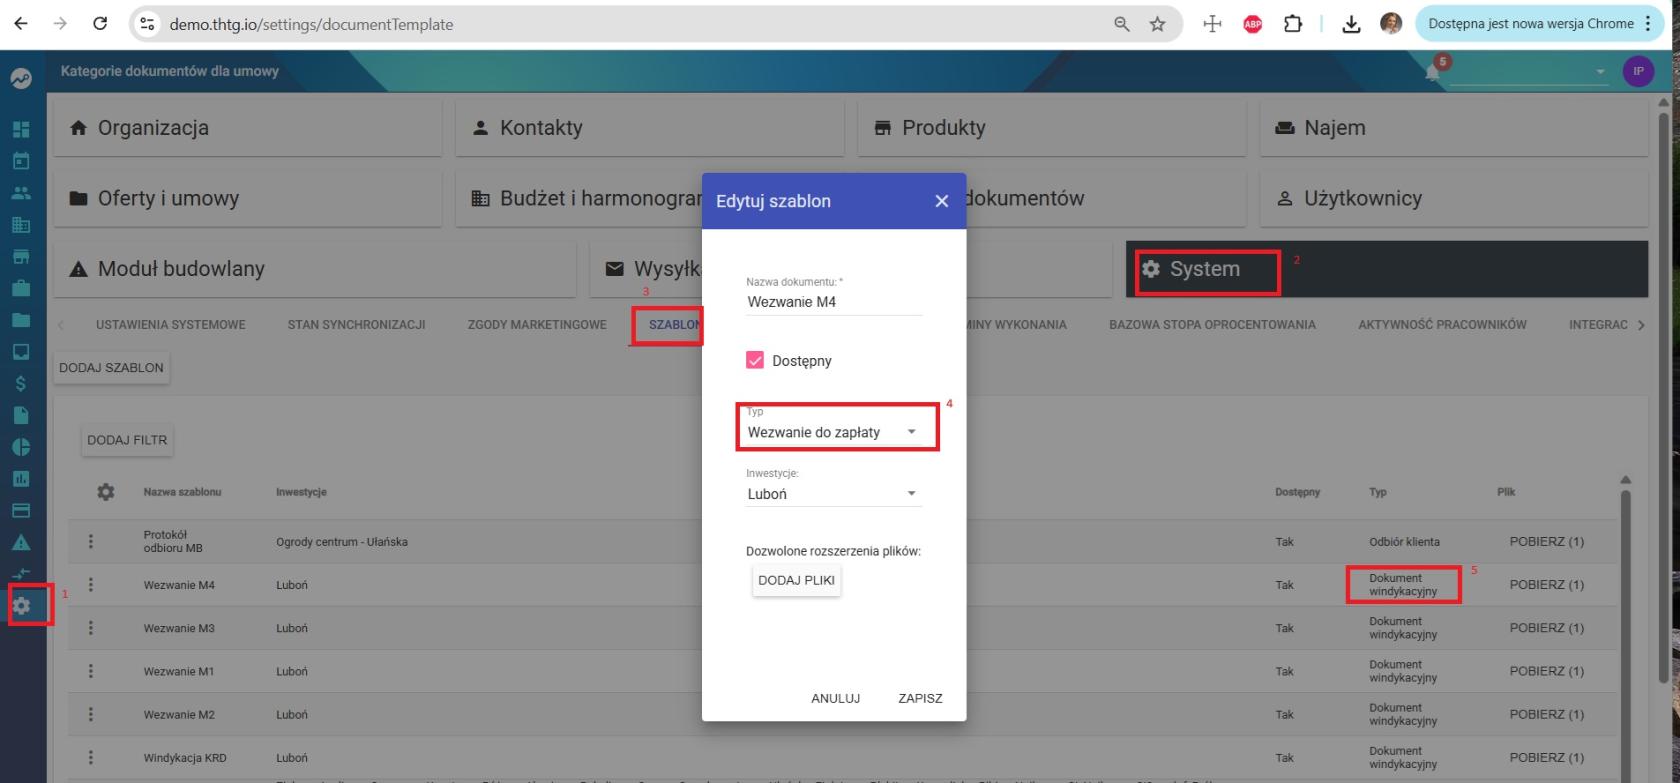Open the storefront icon in sidebar
The width and height of the screenshot is (1680, 783).
(21, 257)
